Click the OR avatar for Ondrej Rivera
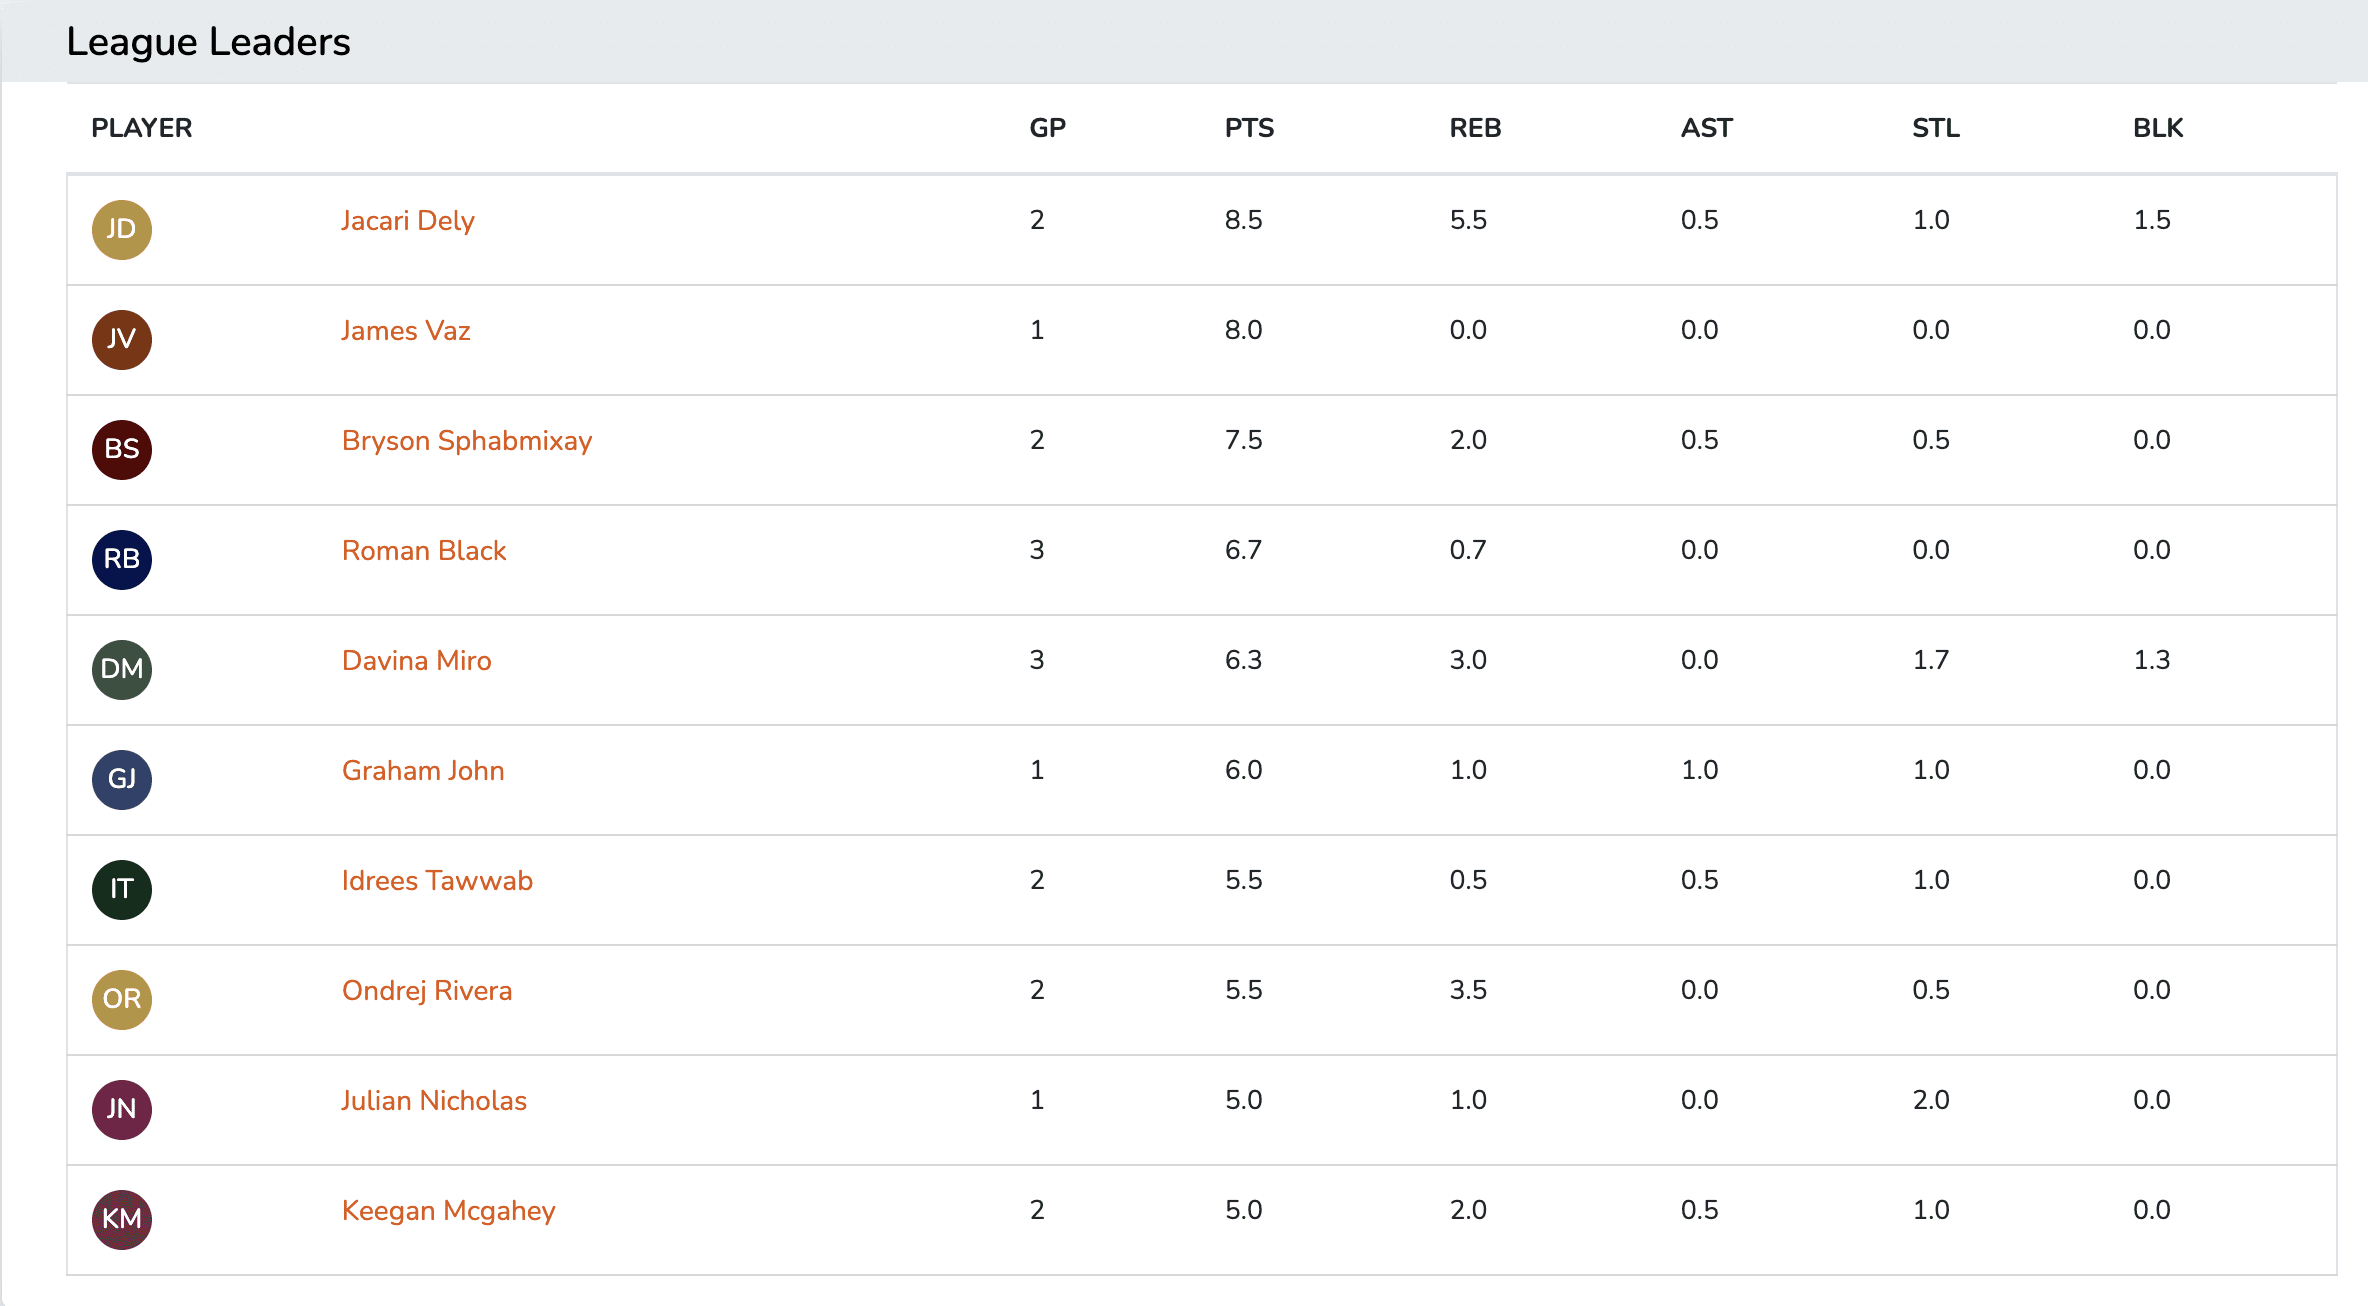 122,1000
